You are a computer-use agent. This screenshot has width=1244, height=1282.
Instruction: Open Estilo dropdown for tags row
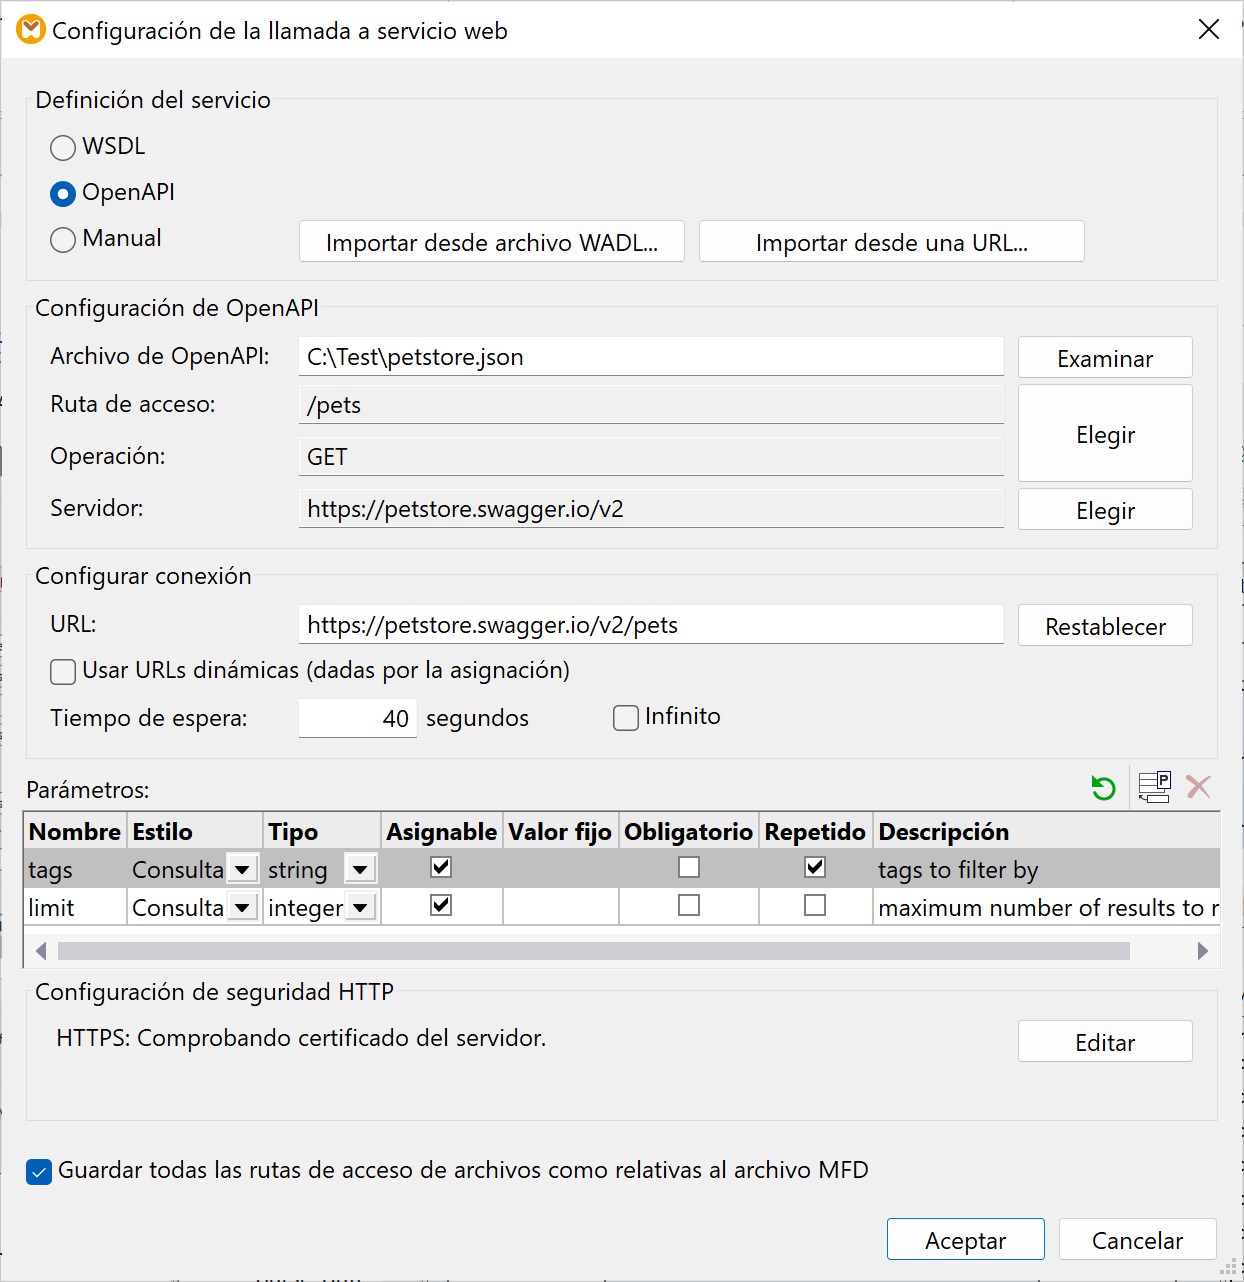242,870
